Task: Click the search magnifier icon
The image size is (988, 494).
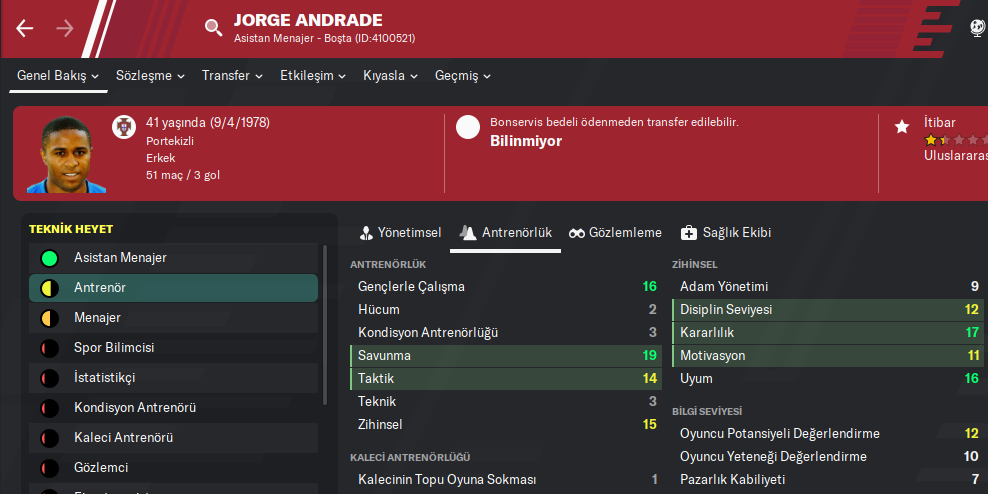Action: [213, 27]
